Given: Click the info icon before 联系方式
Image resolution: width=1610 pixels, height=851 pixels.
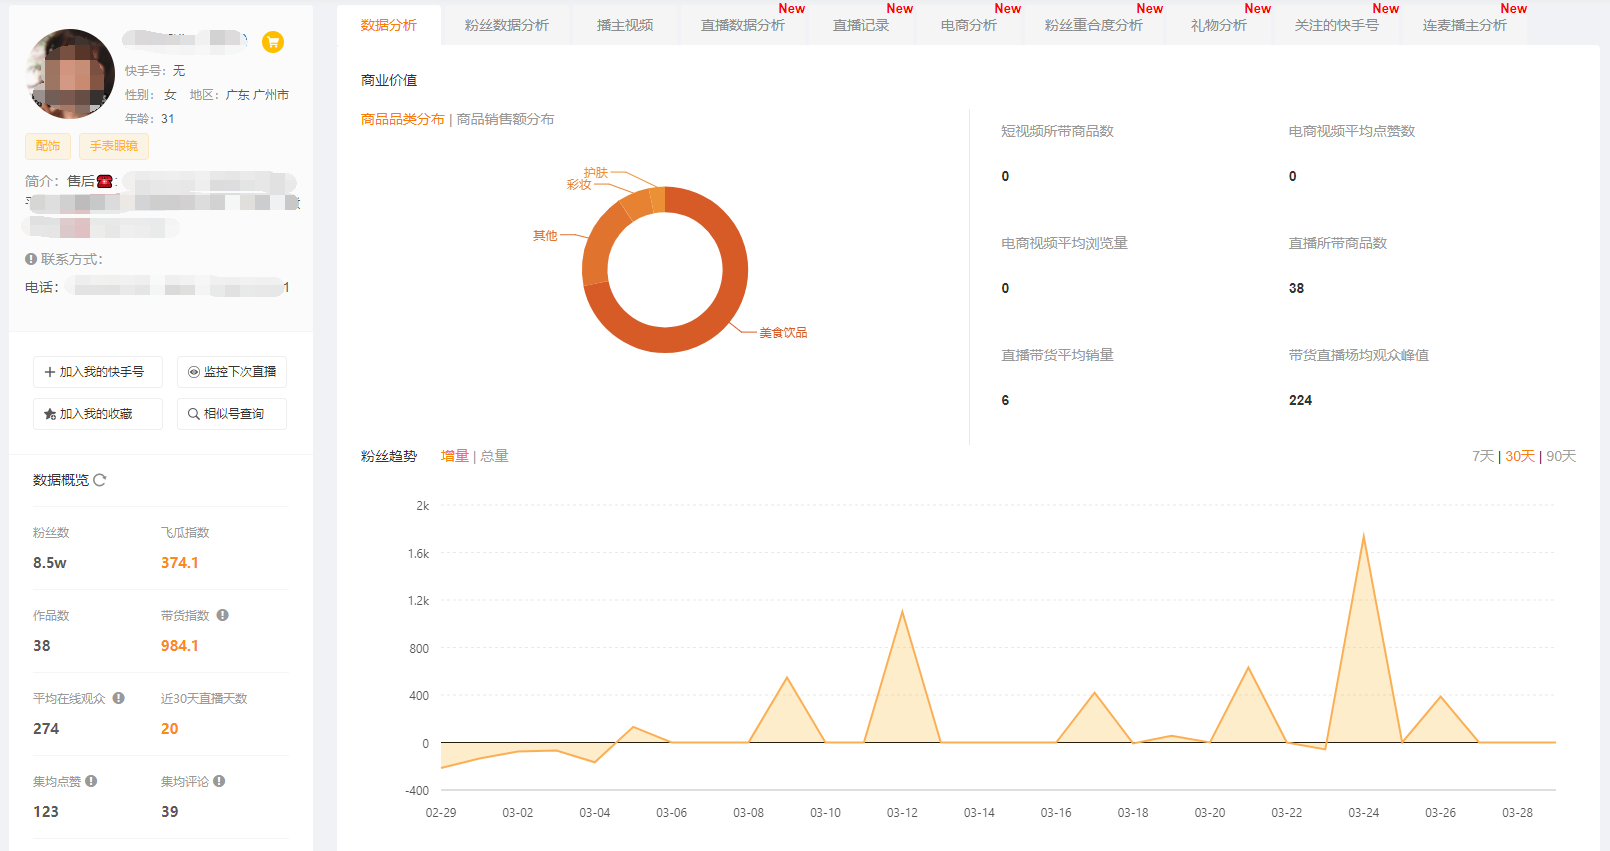Looking at the screenshot, I should (x=31, y=259).
